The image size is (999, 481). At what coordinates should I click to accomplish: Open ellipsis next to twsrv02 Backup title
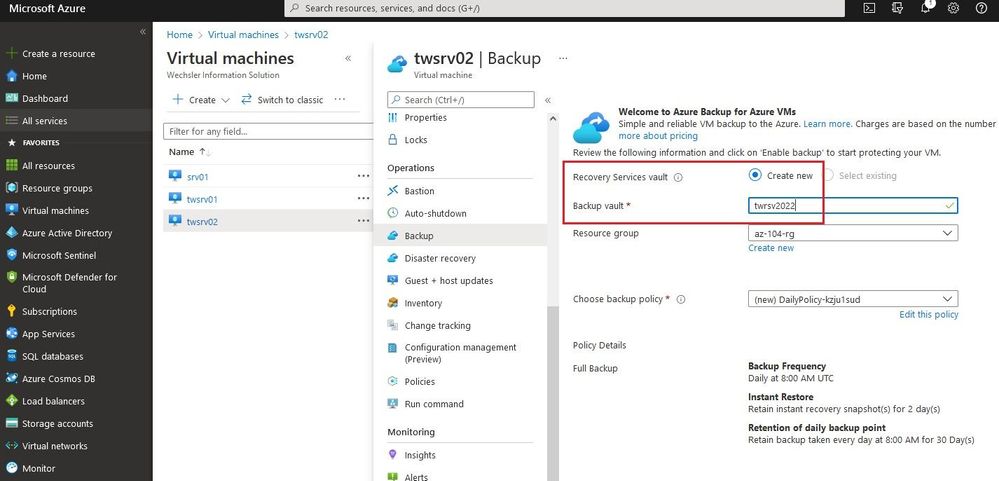(563, 58)
